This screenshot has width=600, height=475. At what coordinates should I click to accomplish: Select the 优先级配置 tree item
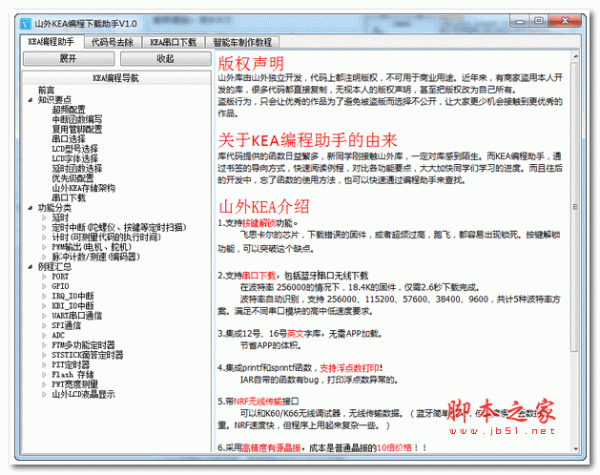(x=73, y=178)
